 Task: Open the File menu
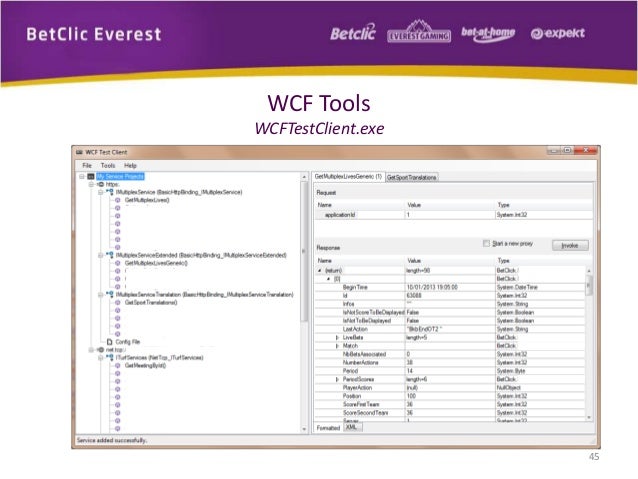[x=87, y=166]
